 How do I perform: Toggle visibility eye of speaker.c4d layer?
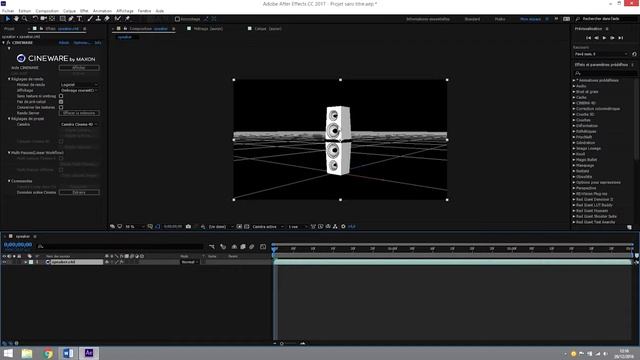click(4, 262)
